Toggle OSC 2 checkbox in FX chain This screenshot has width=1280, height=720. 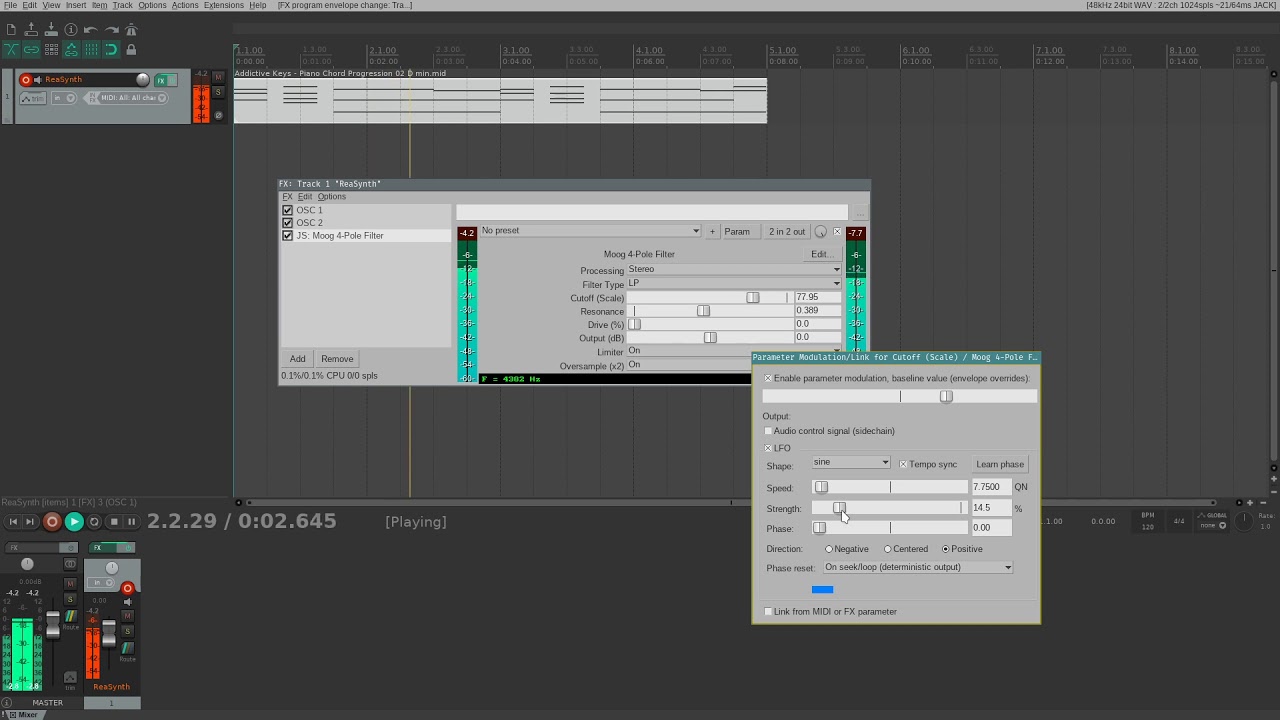pyautogui.click(x=288, y=223)
